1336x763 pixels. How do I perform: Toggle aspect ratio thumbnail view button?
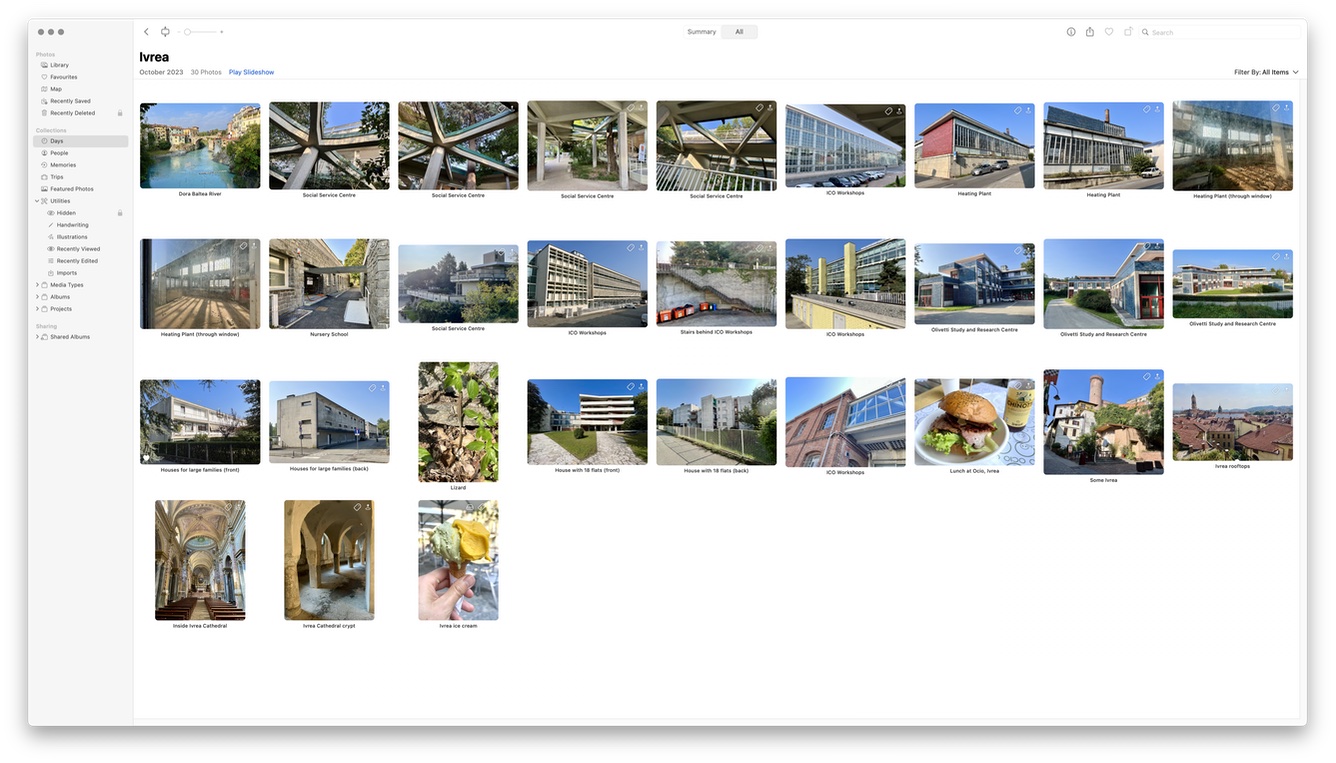[165, 32]
